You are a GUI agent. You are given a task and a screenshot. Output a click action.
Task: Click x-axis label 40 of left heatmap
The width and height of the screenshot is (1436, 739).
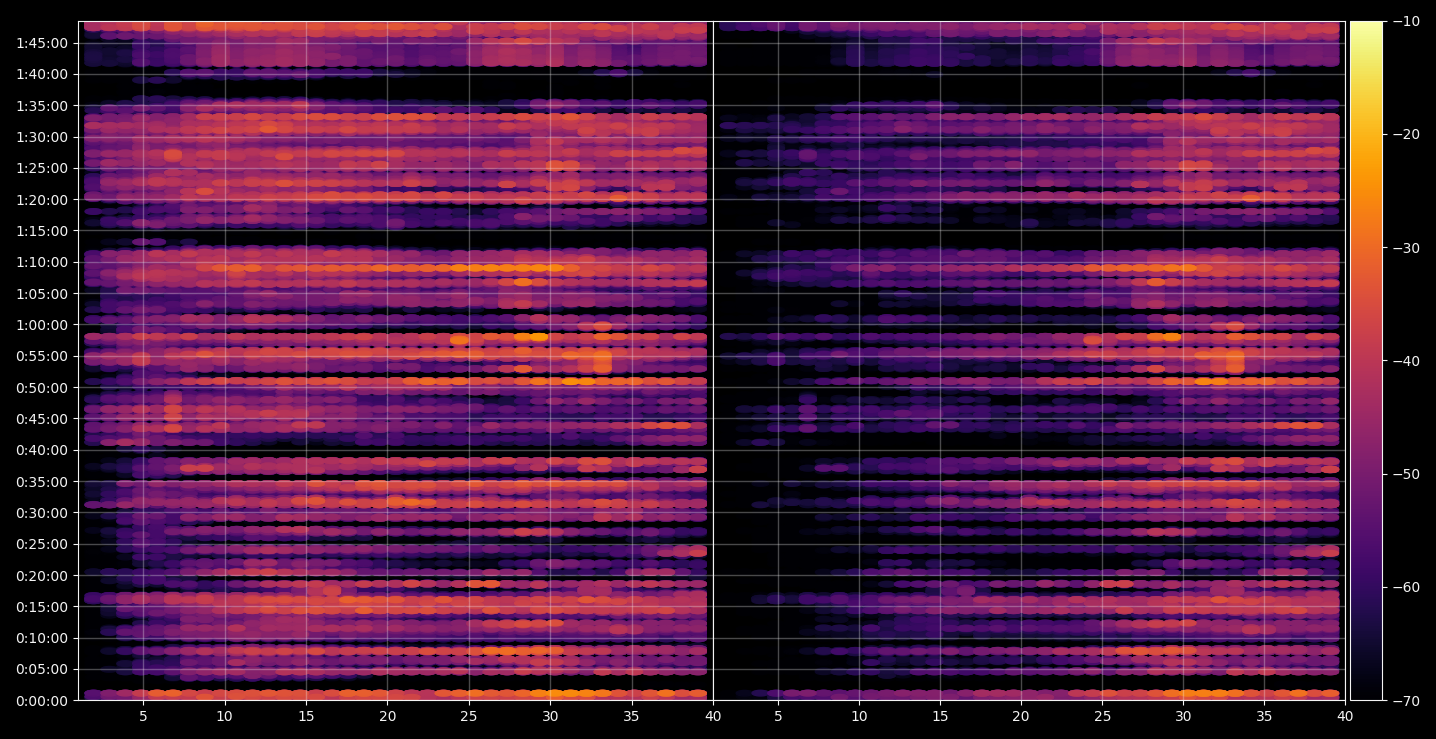tap(713, 716)
